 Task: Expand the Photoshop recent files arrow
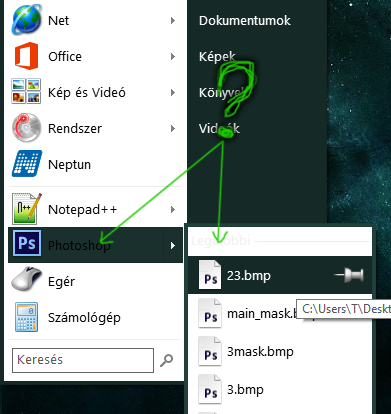click(x=173, y=246)
